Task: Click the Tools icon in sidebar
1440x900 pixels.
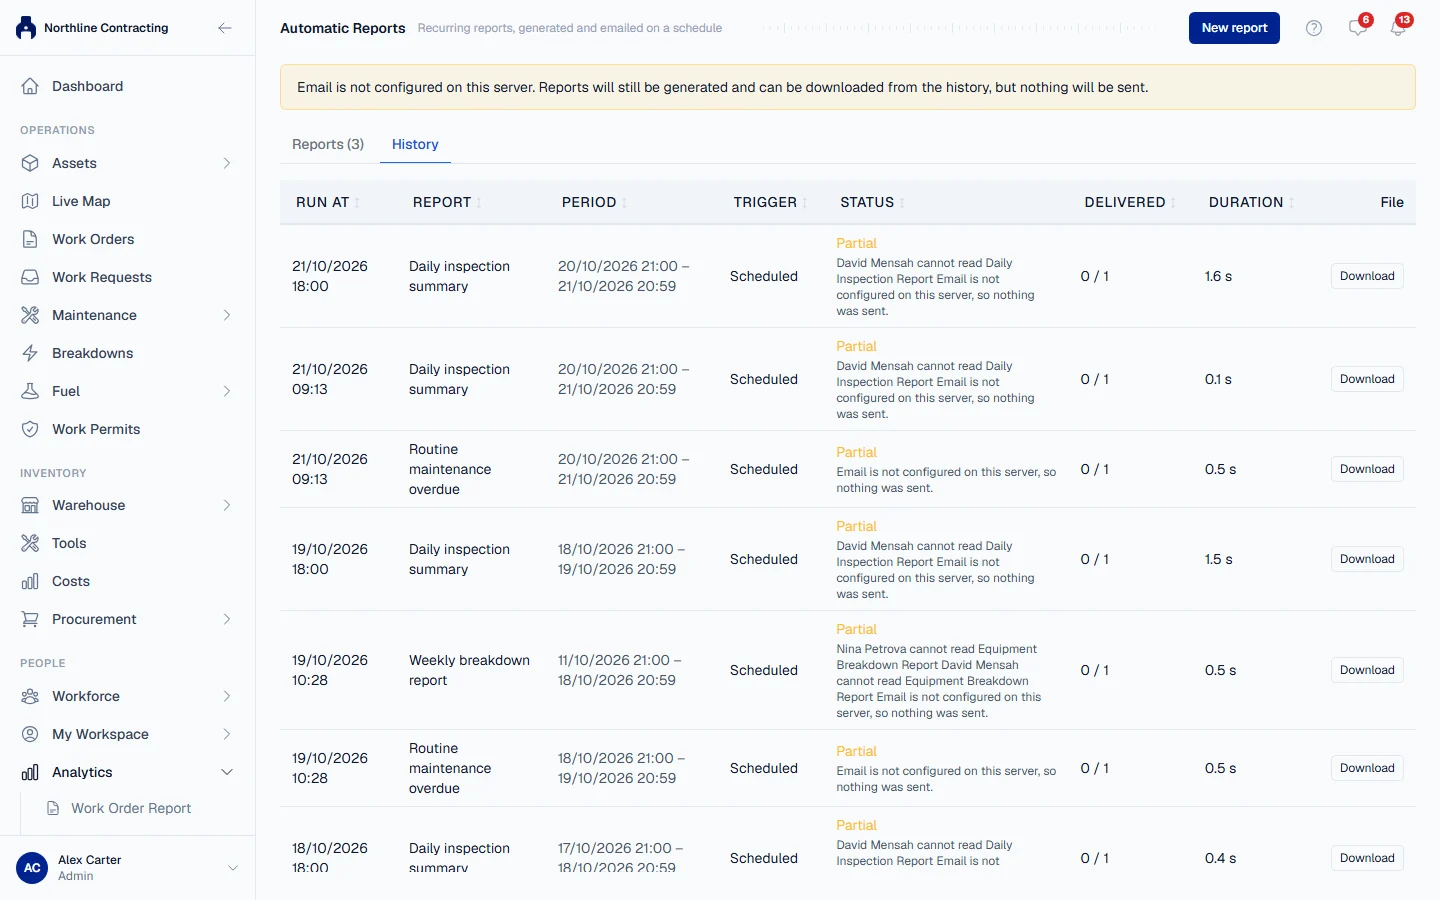Action: 30,543
